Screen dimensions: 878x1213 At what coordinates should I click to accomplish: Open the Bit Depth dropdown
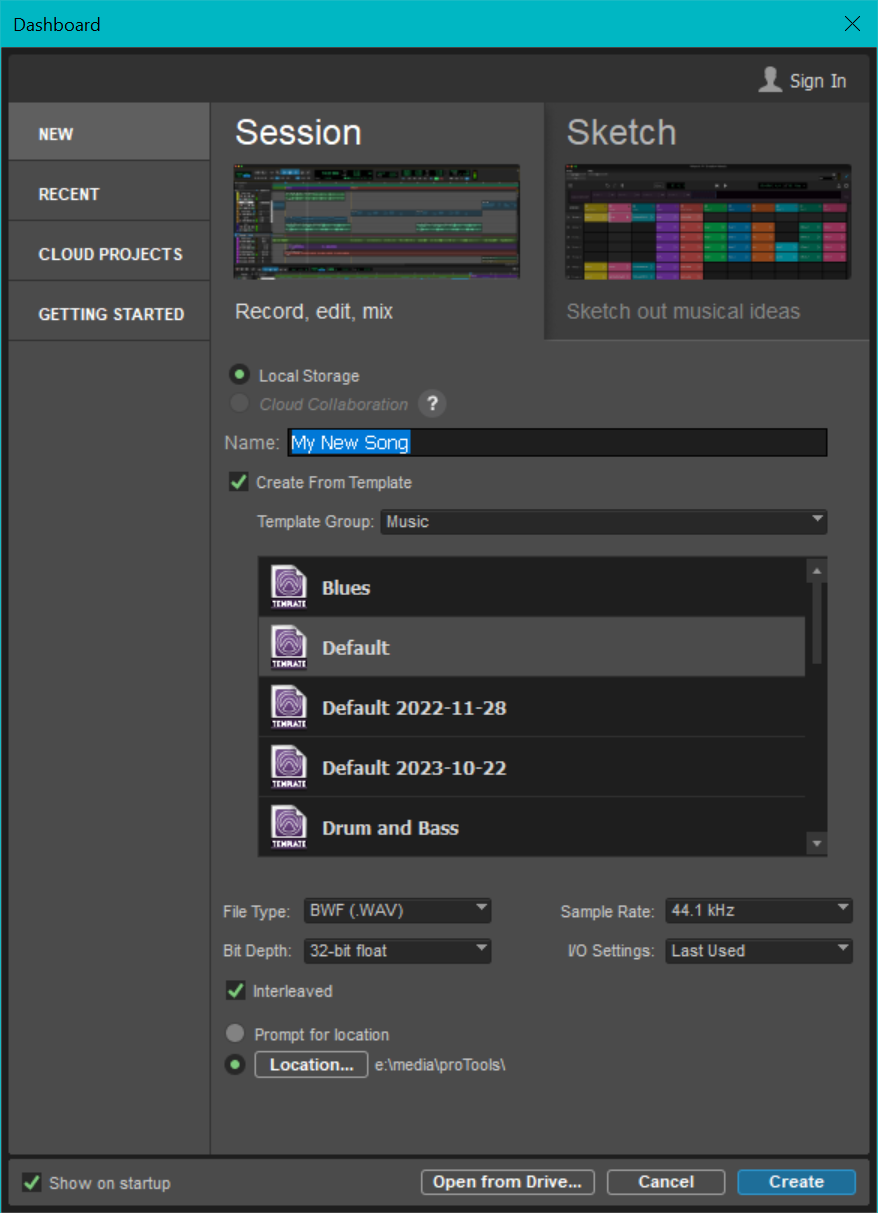(397, 951)
